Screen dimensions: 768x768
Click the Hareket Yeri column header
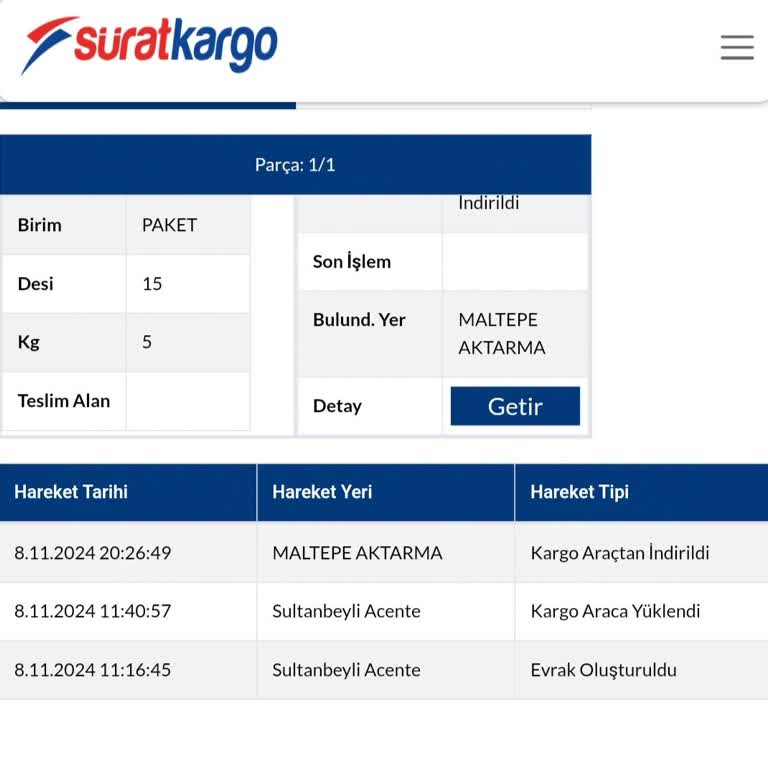(385, 492)
